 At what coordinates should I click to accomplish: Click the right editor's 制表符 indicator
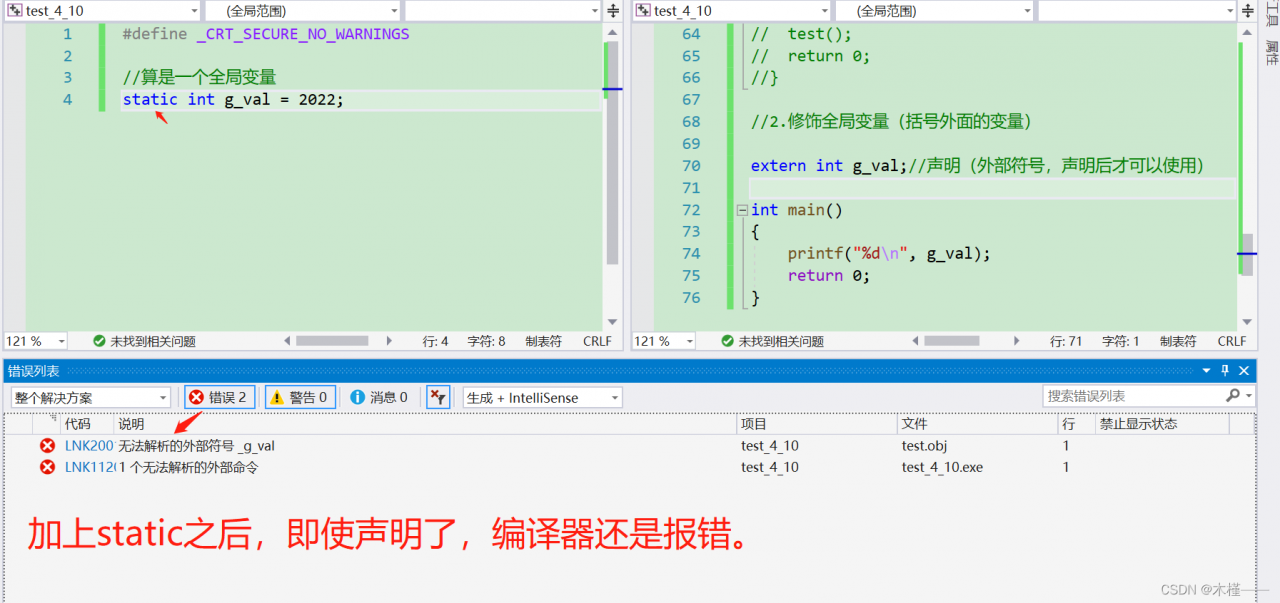point(1178,341)
